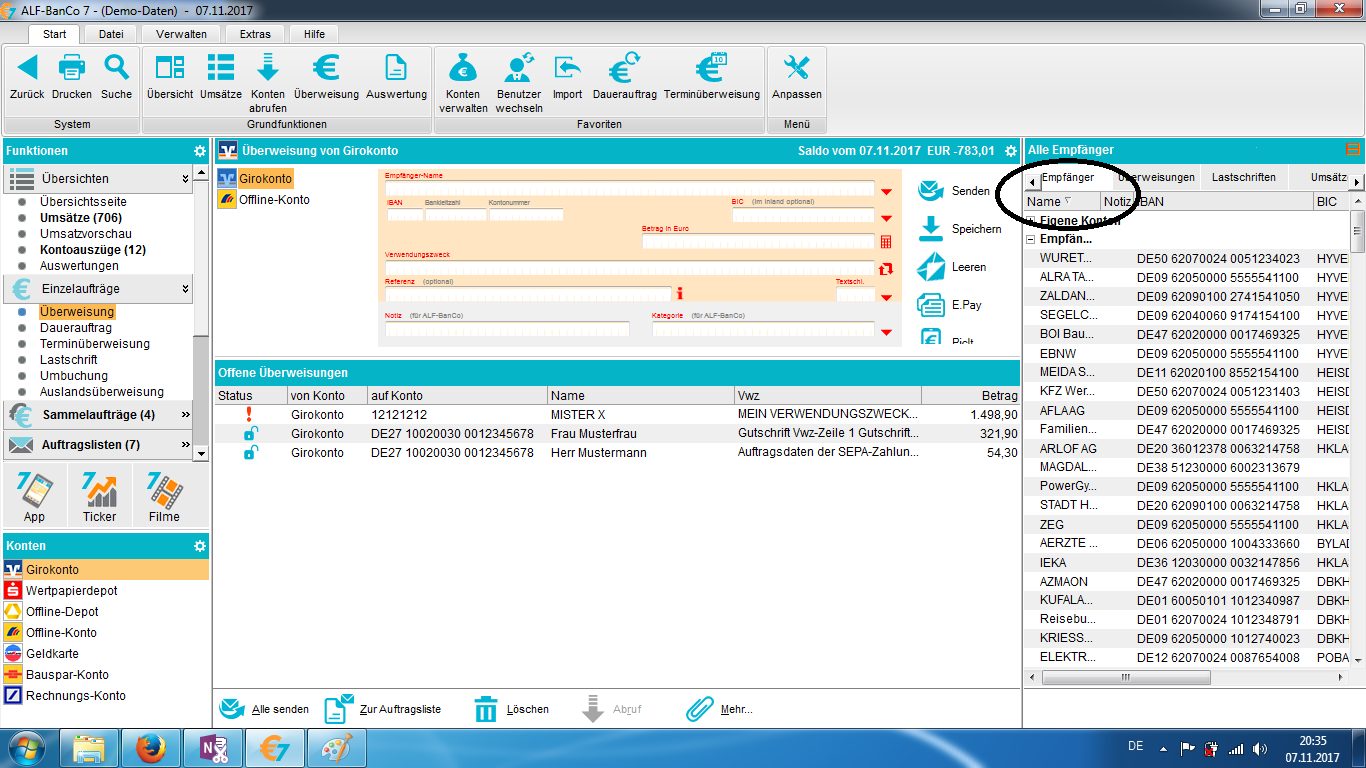Open Dauerauftrag from the Favoriten group
Viewport: 1366px width, 768px height.
tap(625, 68)
